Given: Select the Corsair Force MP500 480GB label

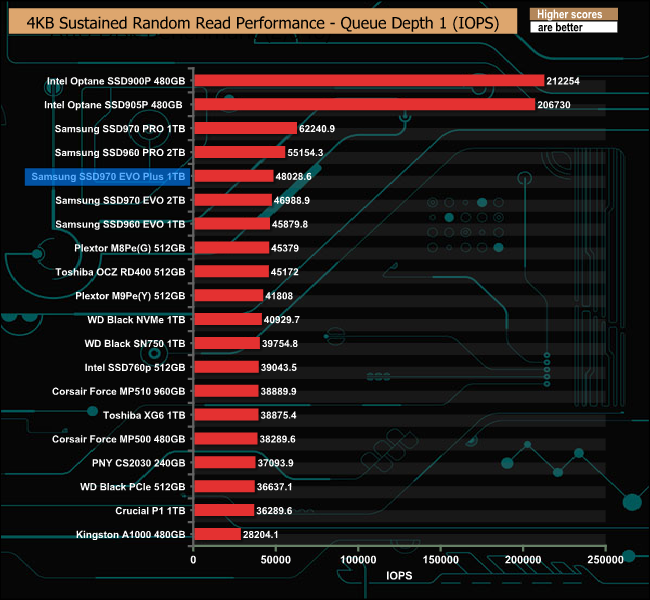Looking at the screenshot, I should [x=119, y=439].
